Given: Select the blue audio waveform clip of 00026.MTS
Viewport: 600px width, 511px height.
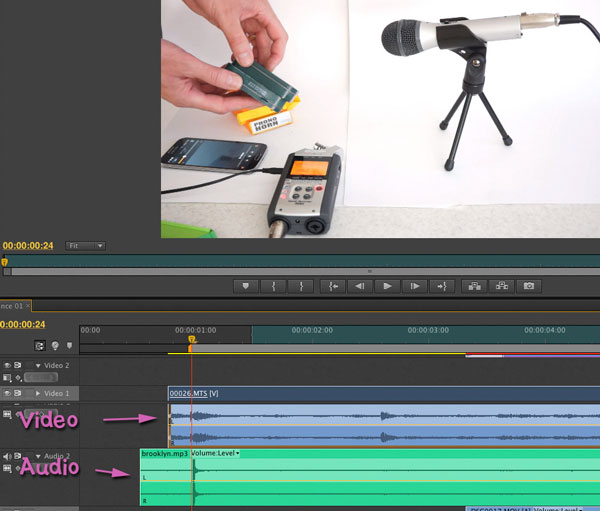Looking at the screenshot, I should tap(384, 425).
